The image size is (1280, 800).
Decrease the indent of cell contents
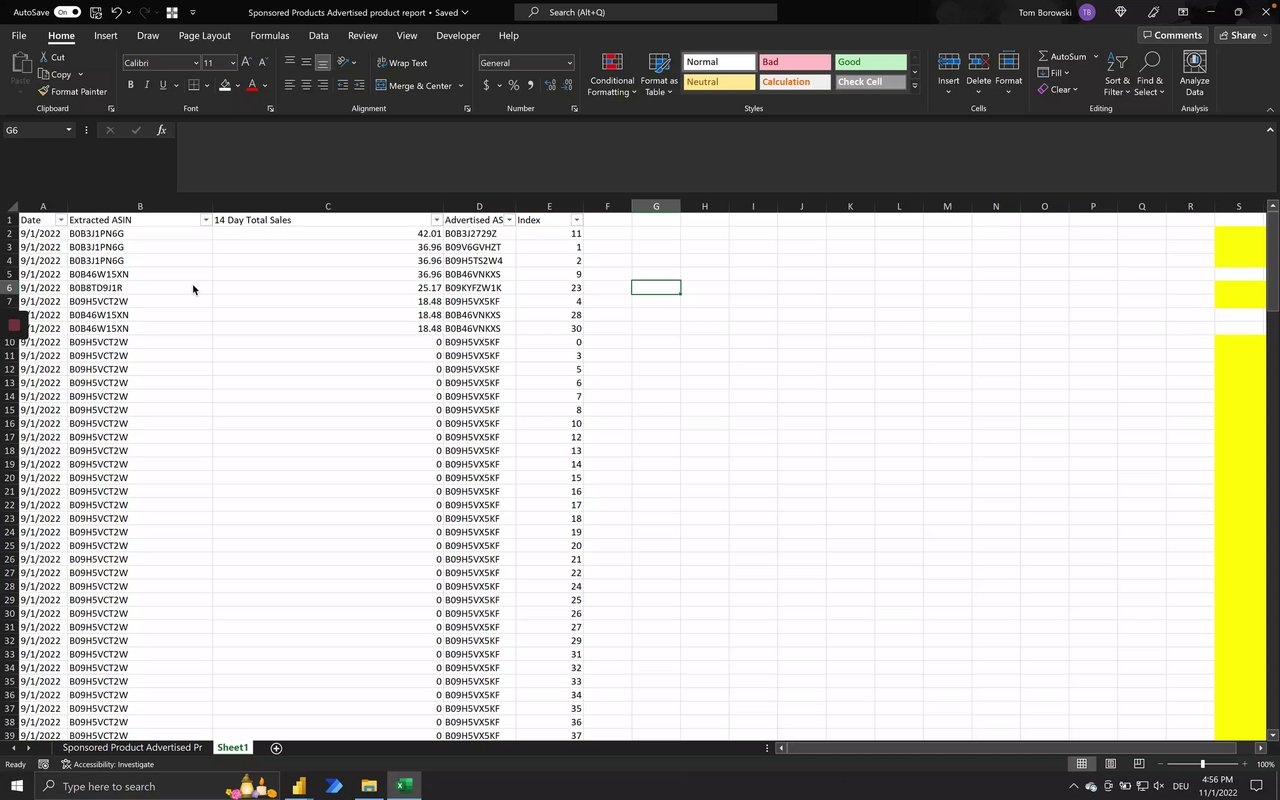coord(343,85)
